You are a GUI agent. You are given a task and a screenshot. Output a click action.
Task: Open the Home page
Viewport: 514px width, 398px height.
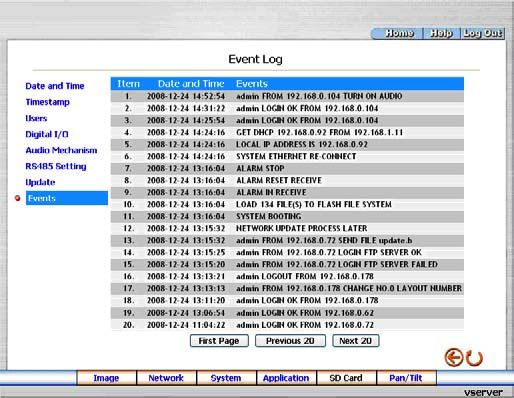[x=399, y=33]
